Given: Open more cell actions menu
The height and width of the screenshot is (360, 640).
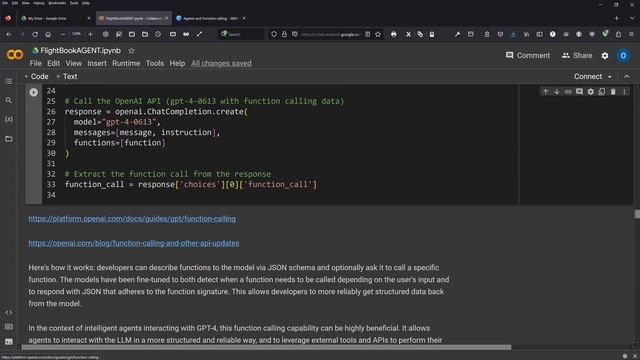Looking at the screenshot, I should pyautogui.click(x=624, y=92).
